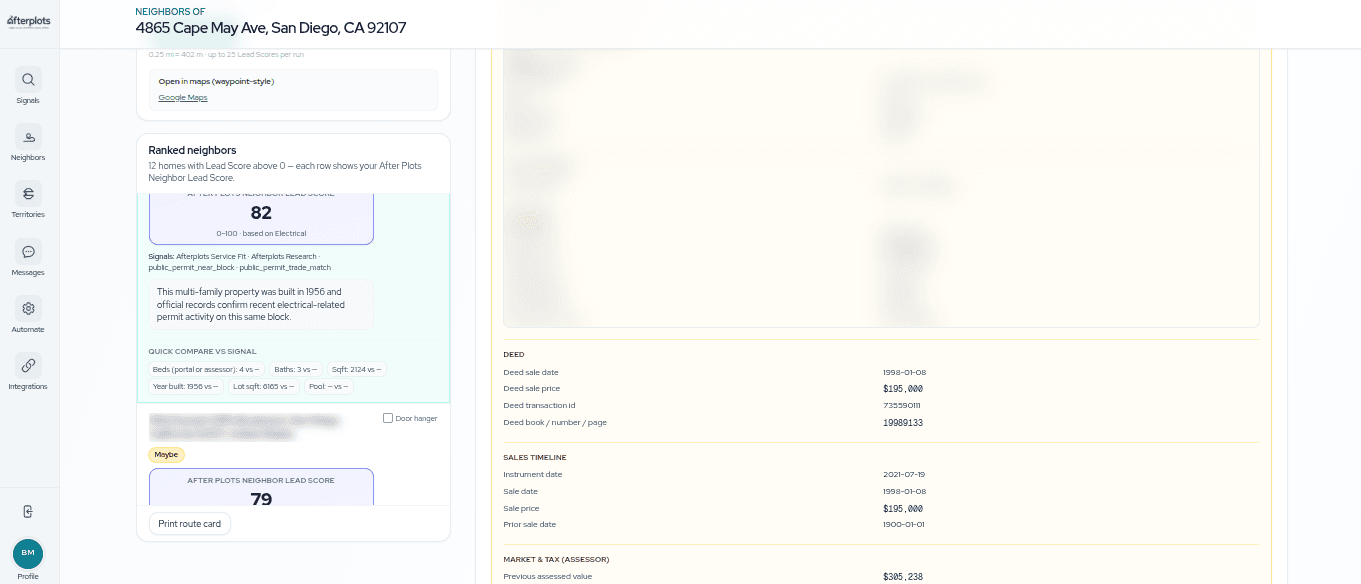Open the Messages chat icon
This screenshot has height=584, width=1361.
pyautogui.click(x=28, y=252)
